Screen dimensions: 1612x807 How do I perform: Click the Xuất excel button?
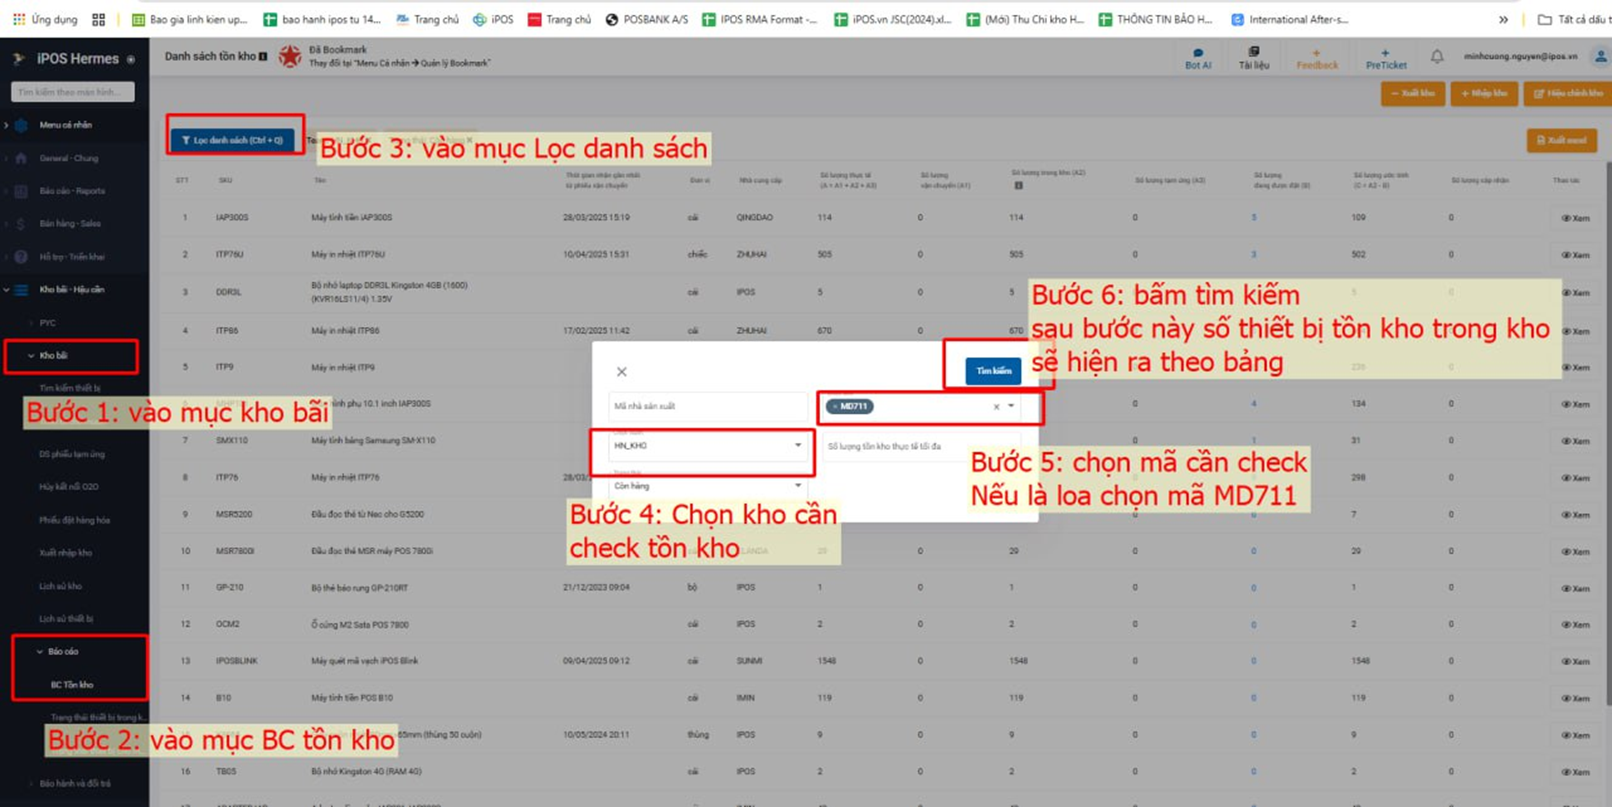click(1562, 140)
